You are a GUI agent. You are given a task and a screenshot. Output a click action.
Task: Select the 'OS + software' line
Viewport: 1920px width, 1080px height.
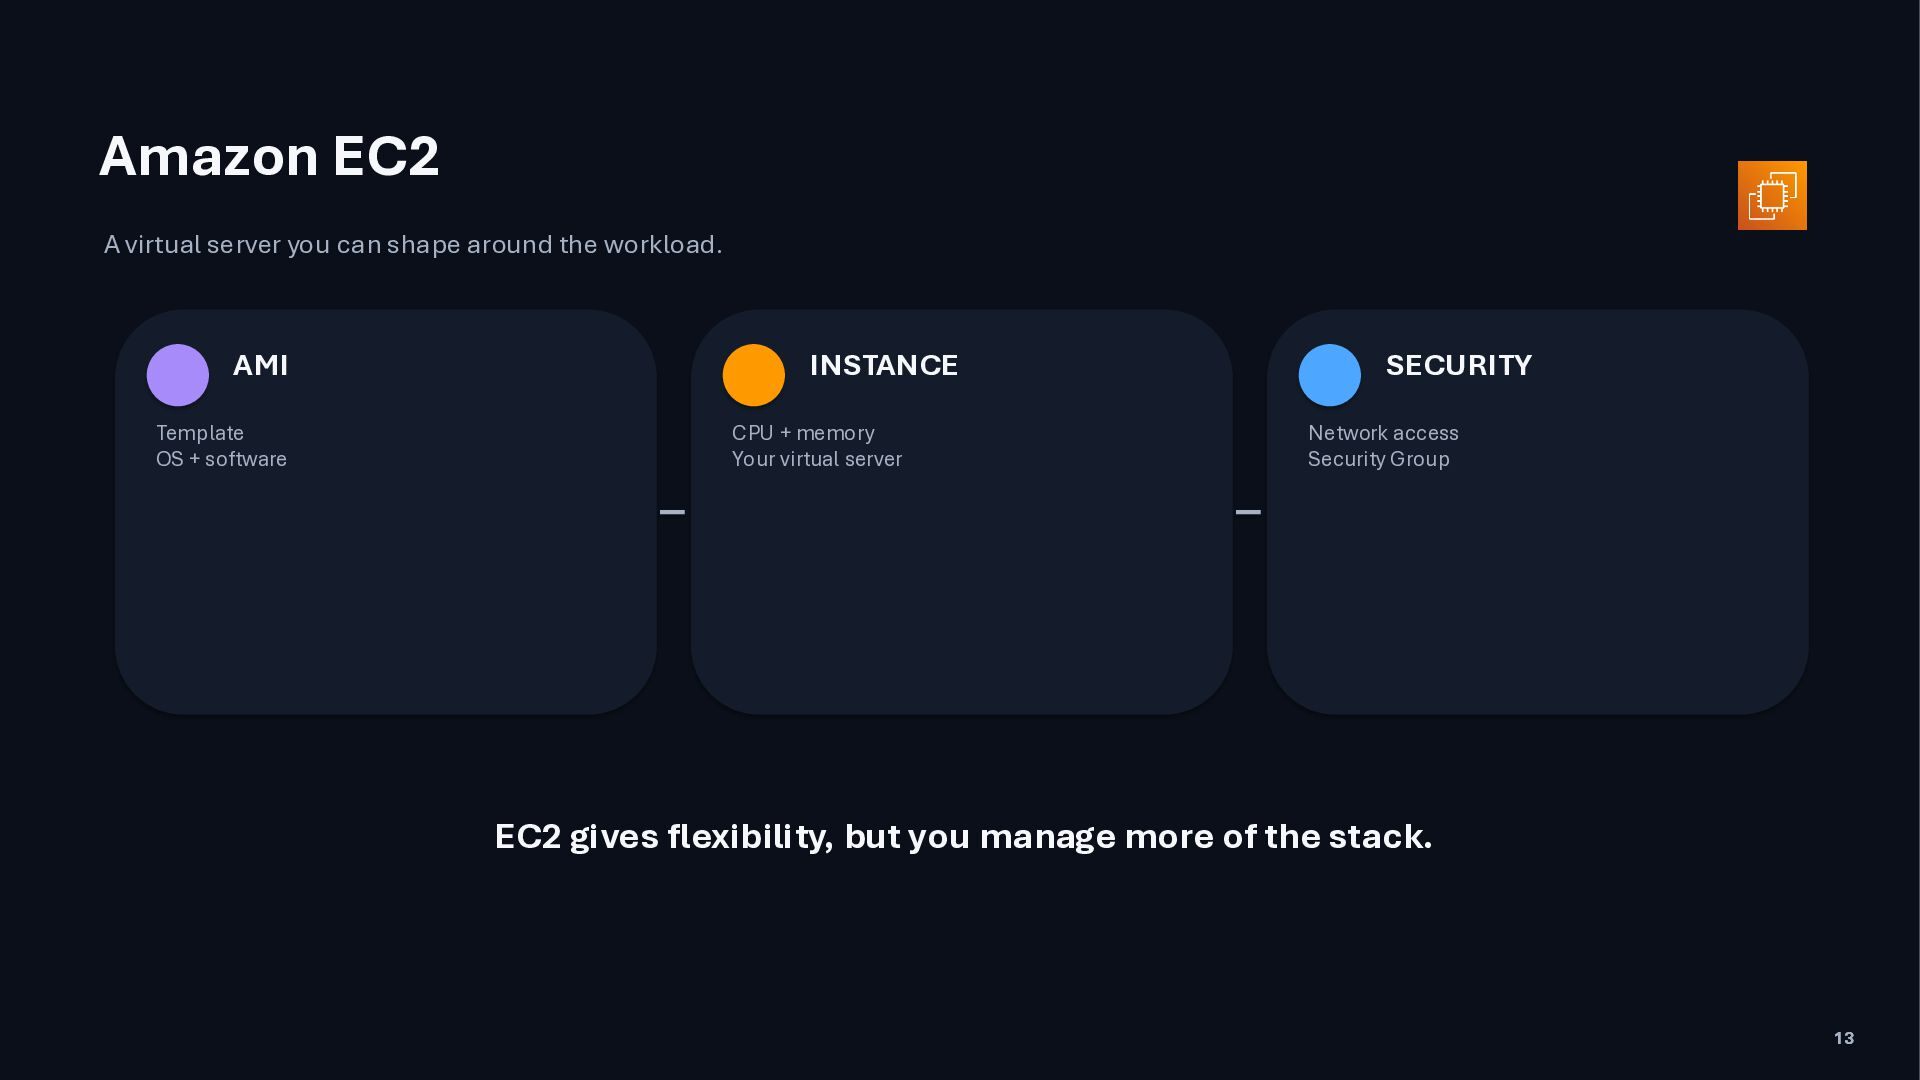point(222,459)
